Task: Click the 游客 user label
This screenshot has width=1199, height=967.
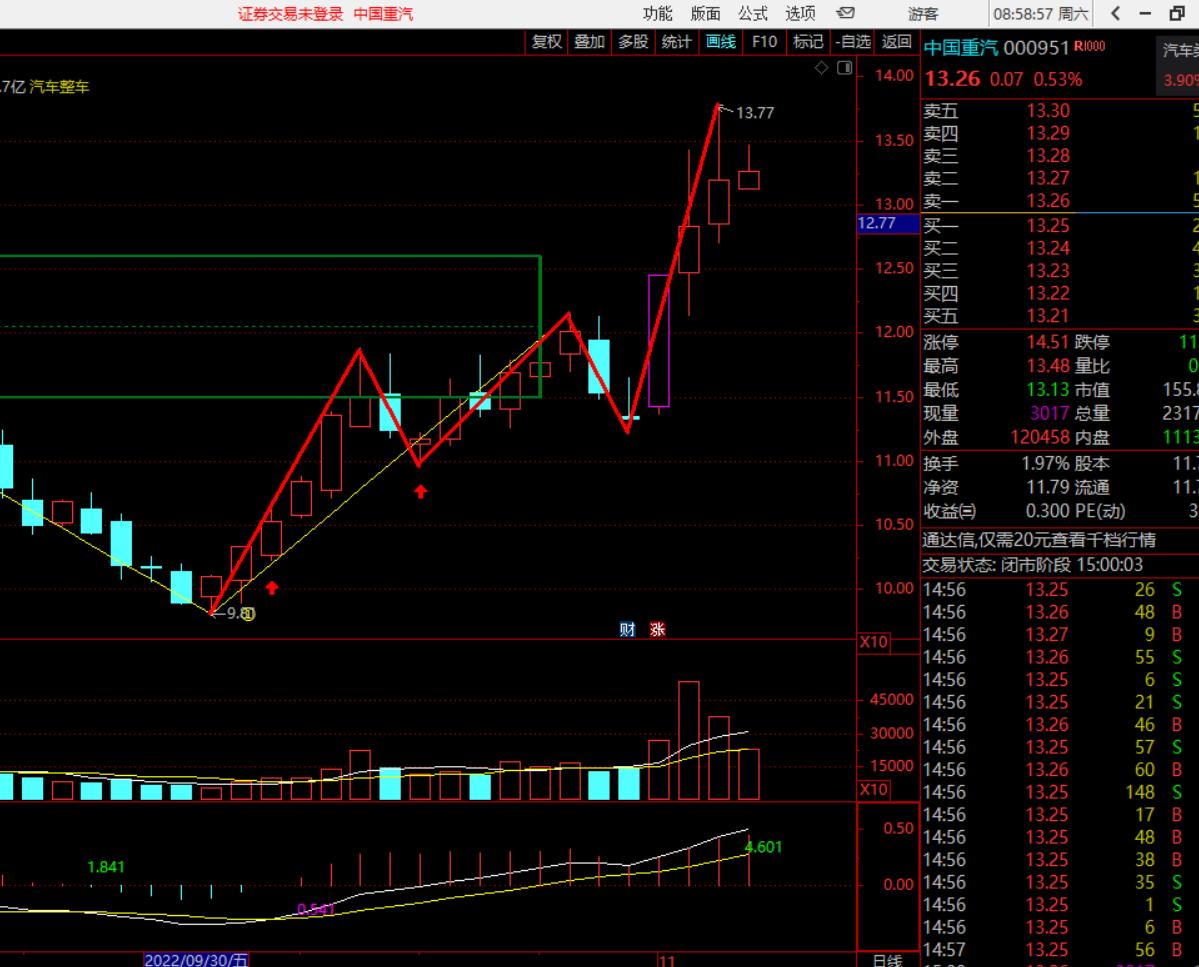Action: click(922, 14)
